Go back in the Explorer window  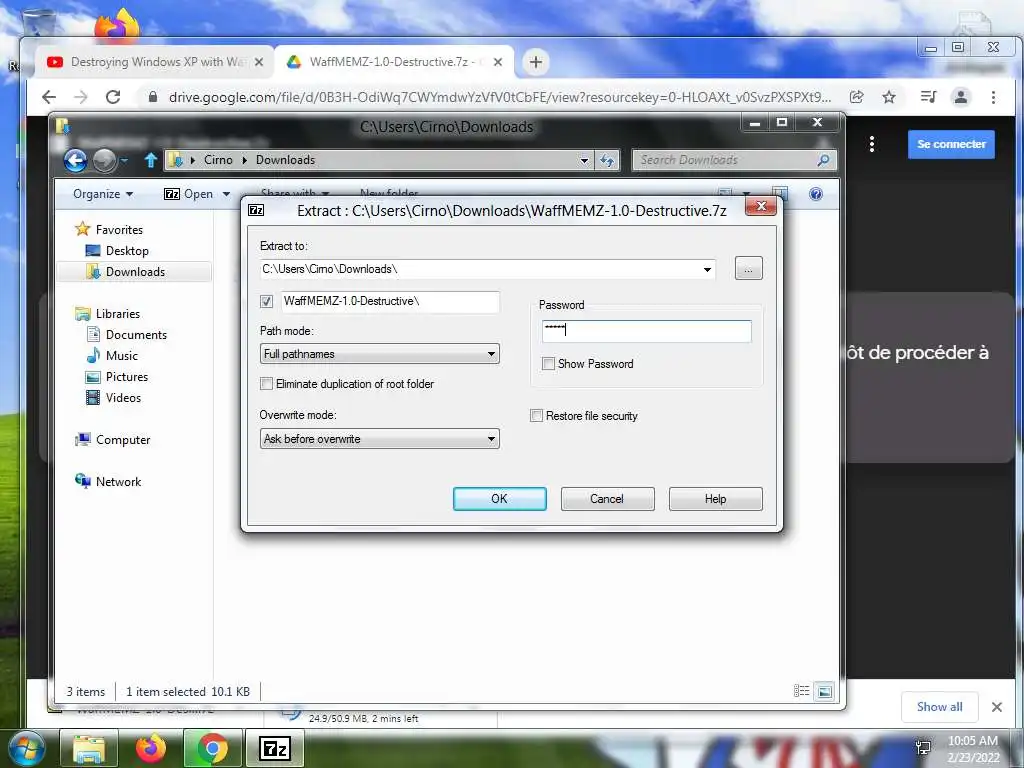point(75,160)
